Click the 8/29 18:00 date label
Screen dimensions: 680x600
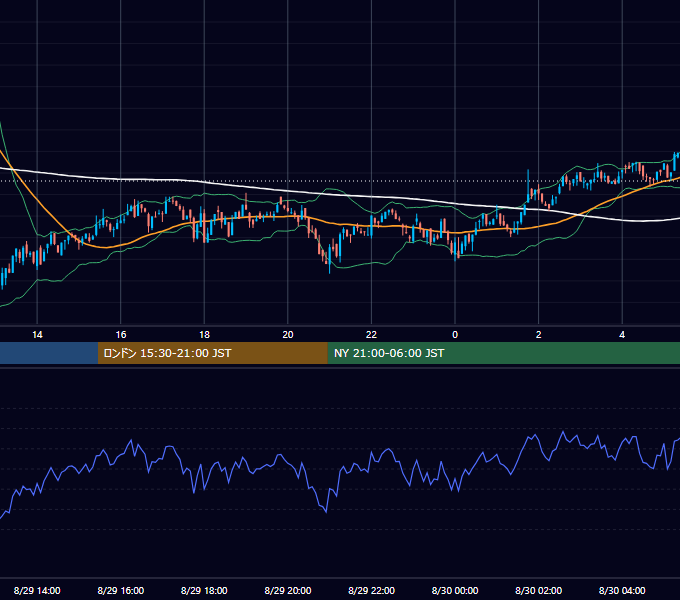204,590
